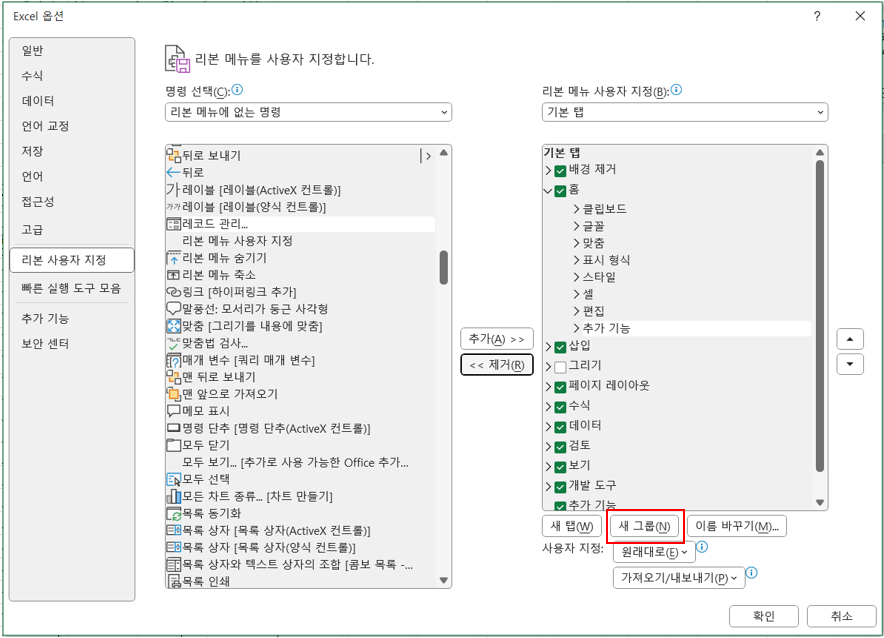This screenshot has height=638, width=884.
Task: Confirm with the 확인 button
Action: pyautogui.click(x=763, y=617)
